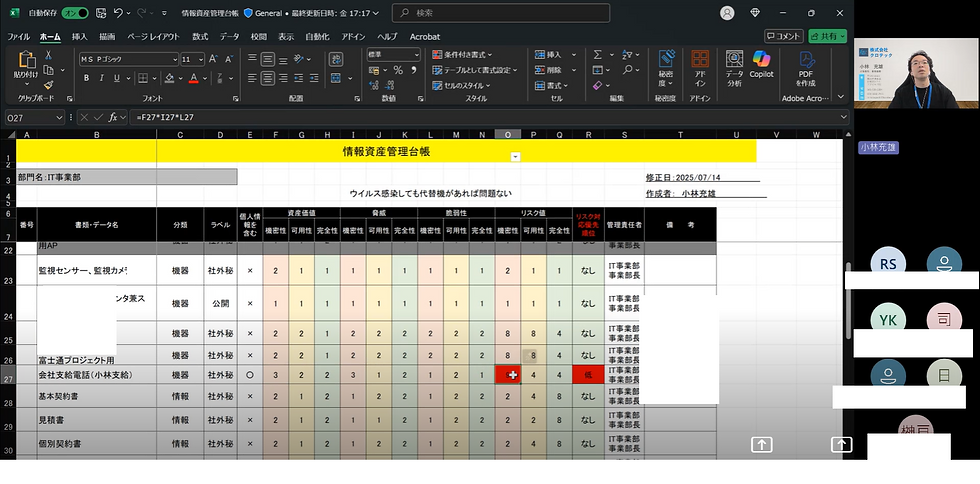The width and height of the screenshot is (980, 484).
Task: Increase font size with the larger A
Action: (213, 59)
